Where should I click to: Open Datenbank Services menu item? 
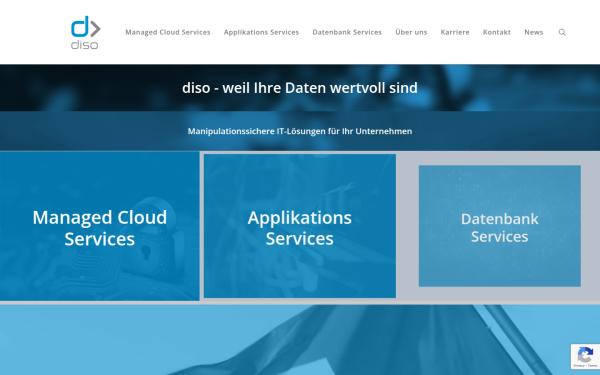[x=347, y=33]
